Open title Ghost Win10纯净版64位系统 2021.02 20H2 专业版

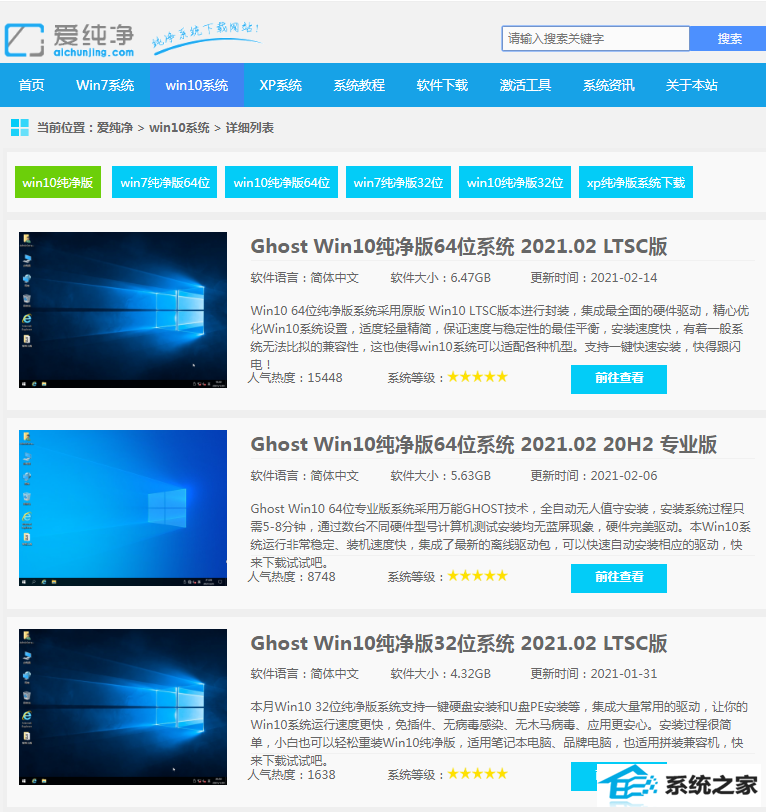(x=484, y=445)
